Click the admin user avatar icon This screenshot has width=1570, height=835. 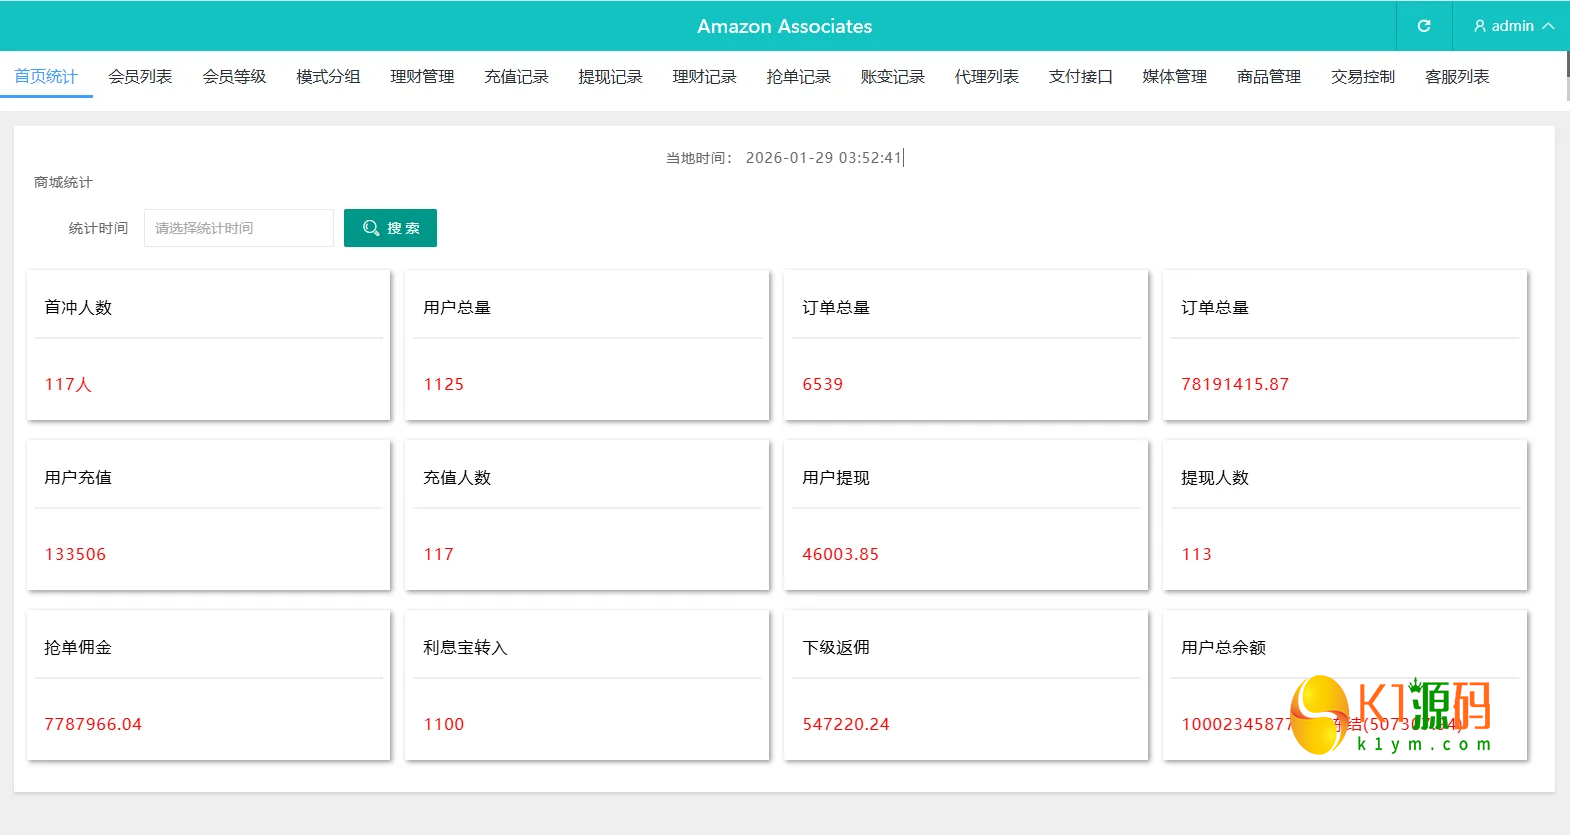(x=1480, y=26)
